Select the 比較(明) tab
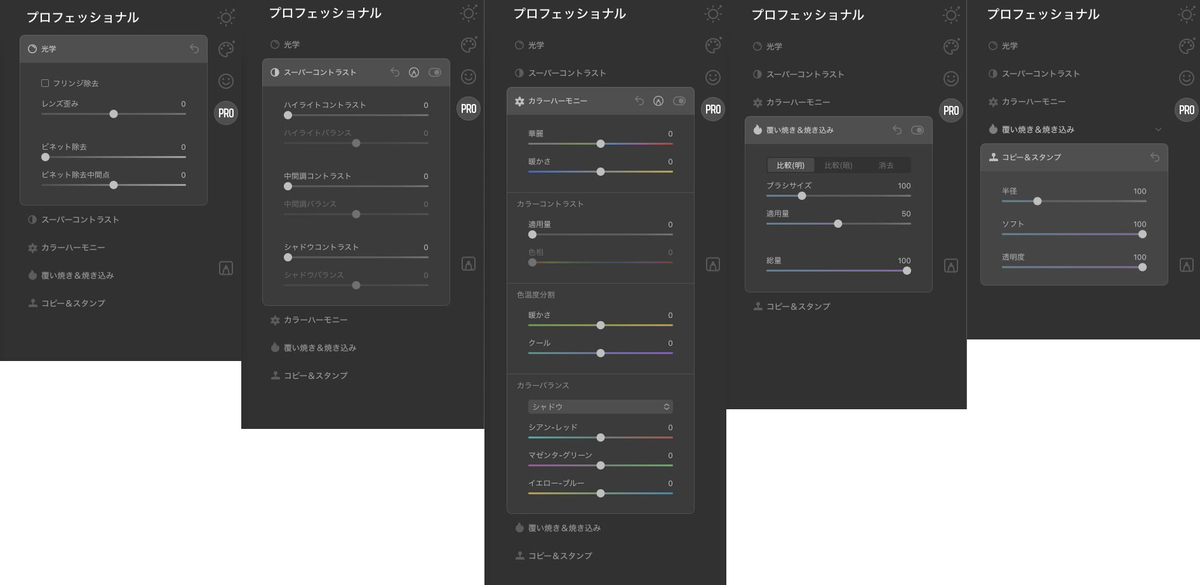This screenshot has width=1200, height=585. click(791, 165)
